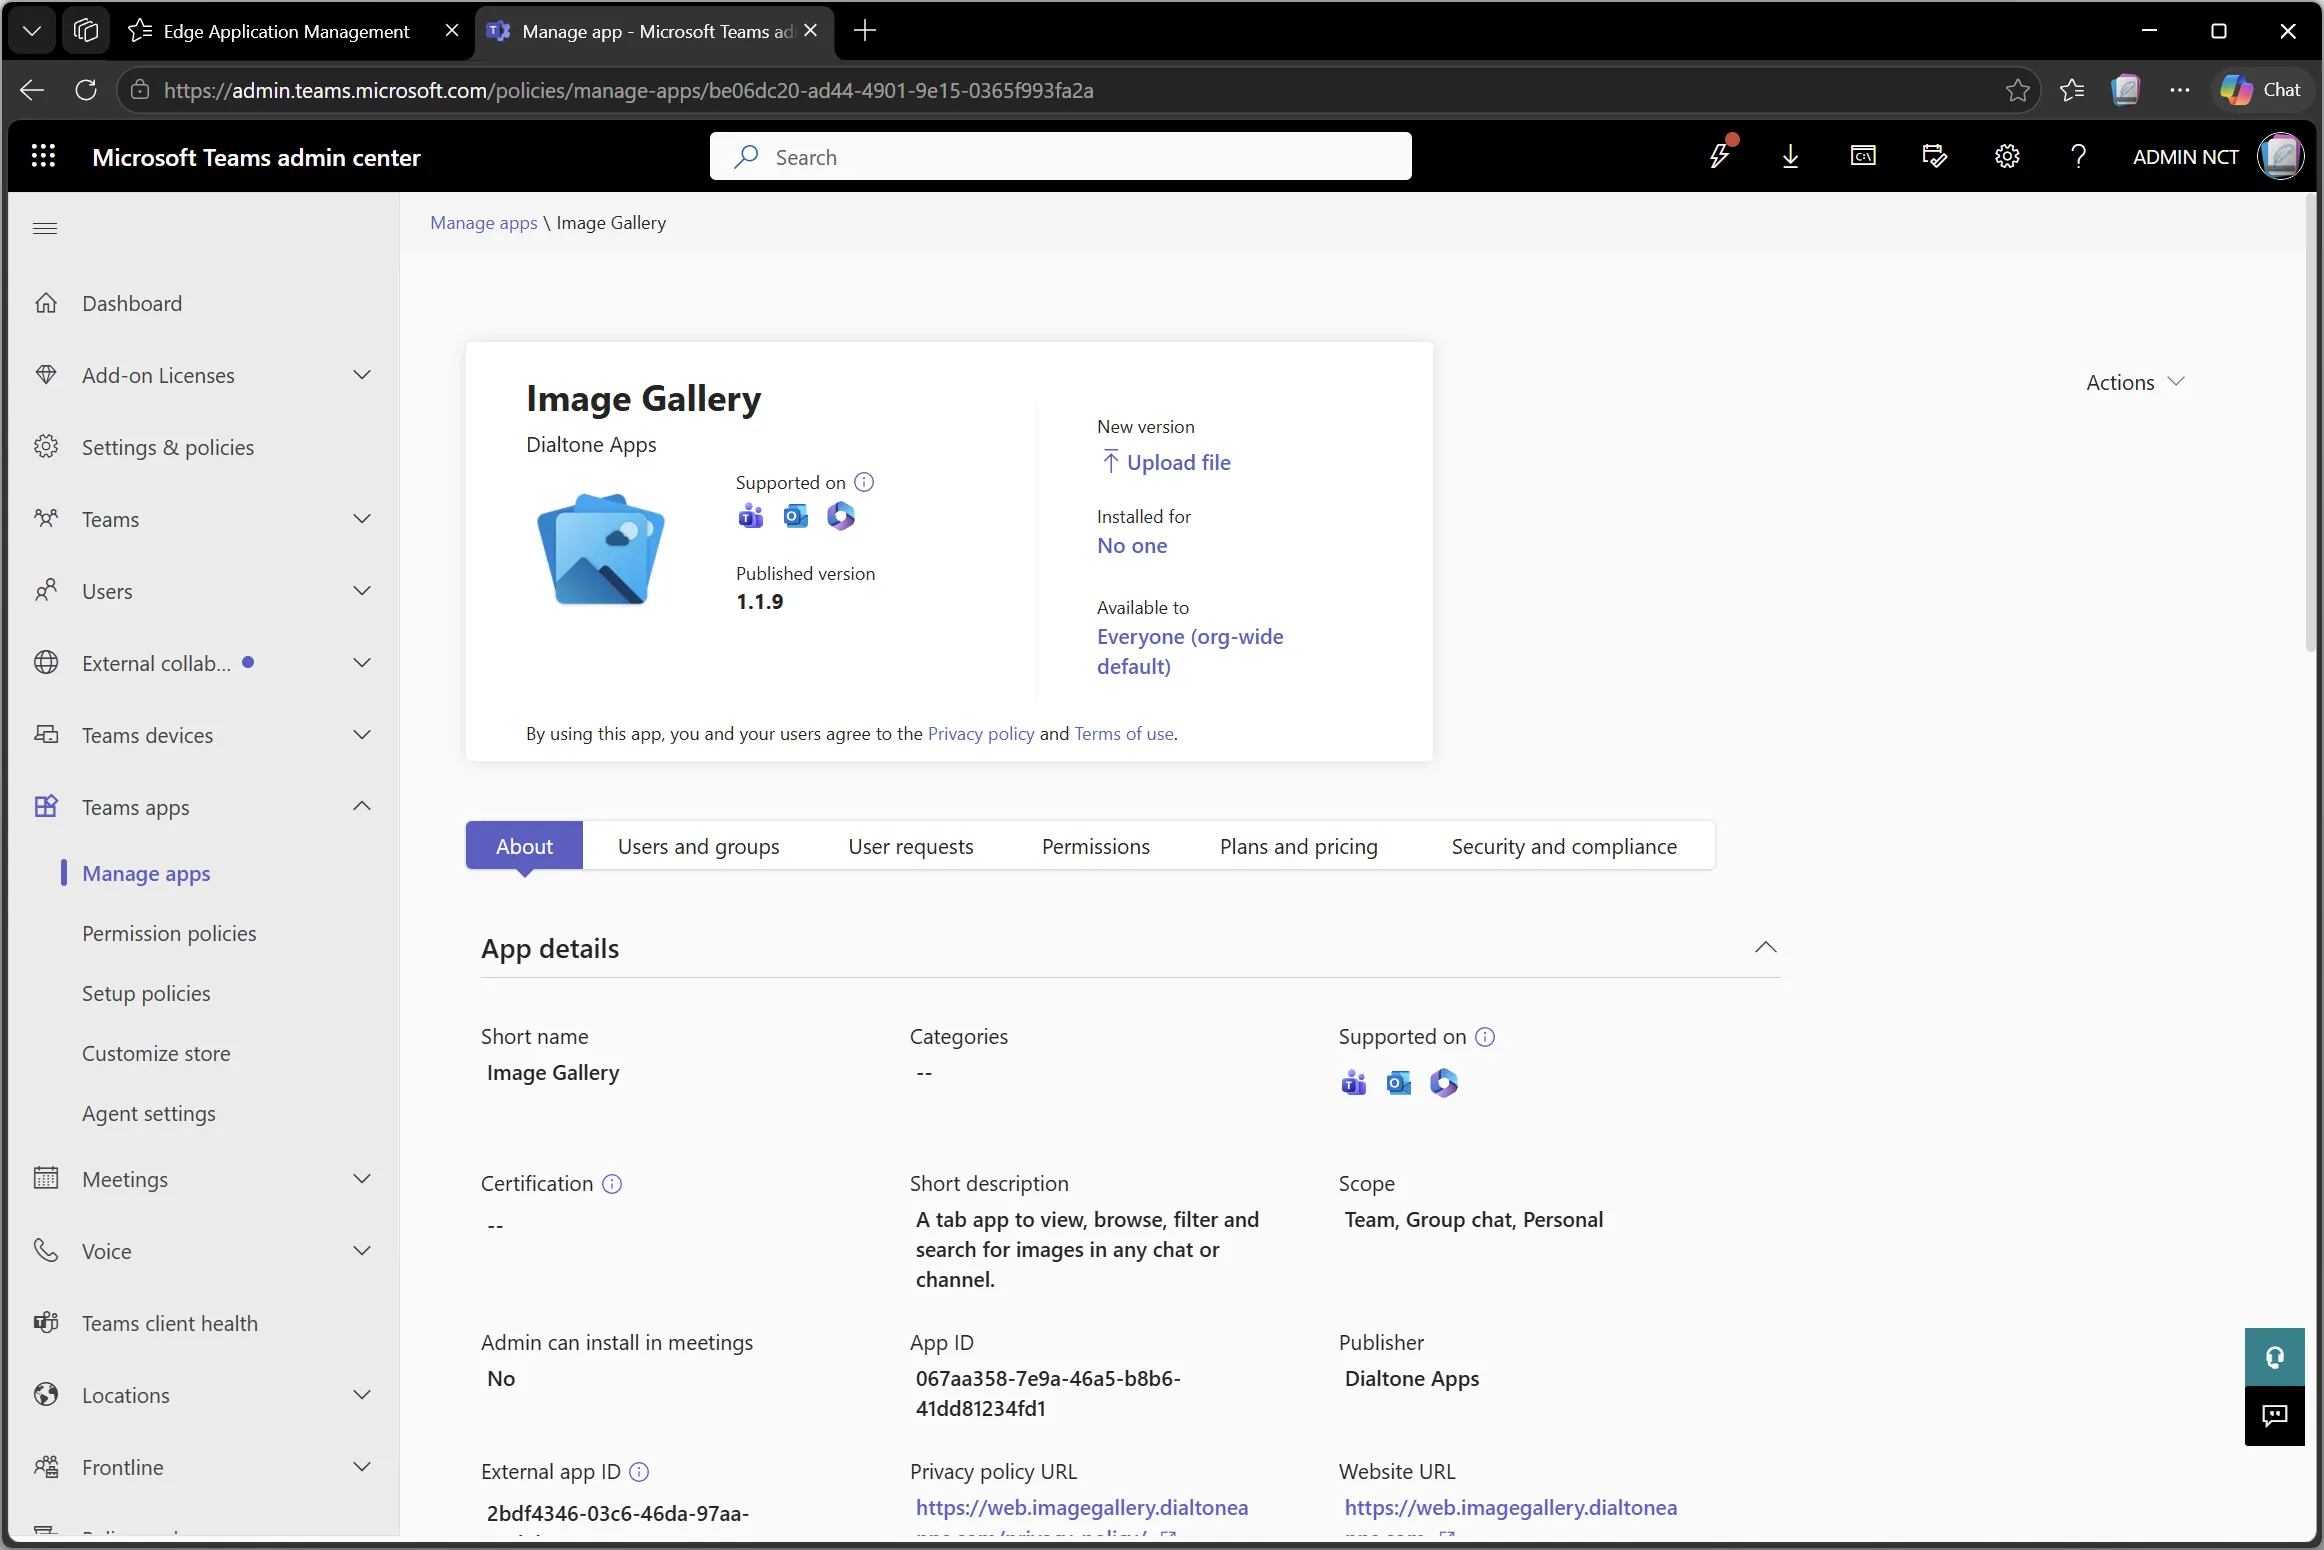
Task: Switch to User requests tab
Action: click(x=910, y=846)
